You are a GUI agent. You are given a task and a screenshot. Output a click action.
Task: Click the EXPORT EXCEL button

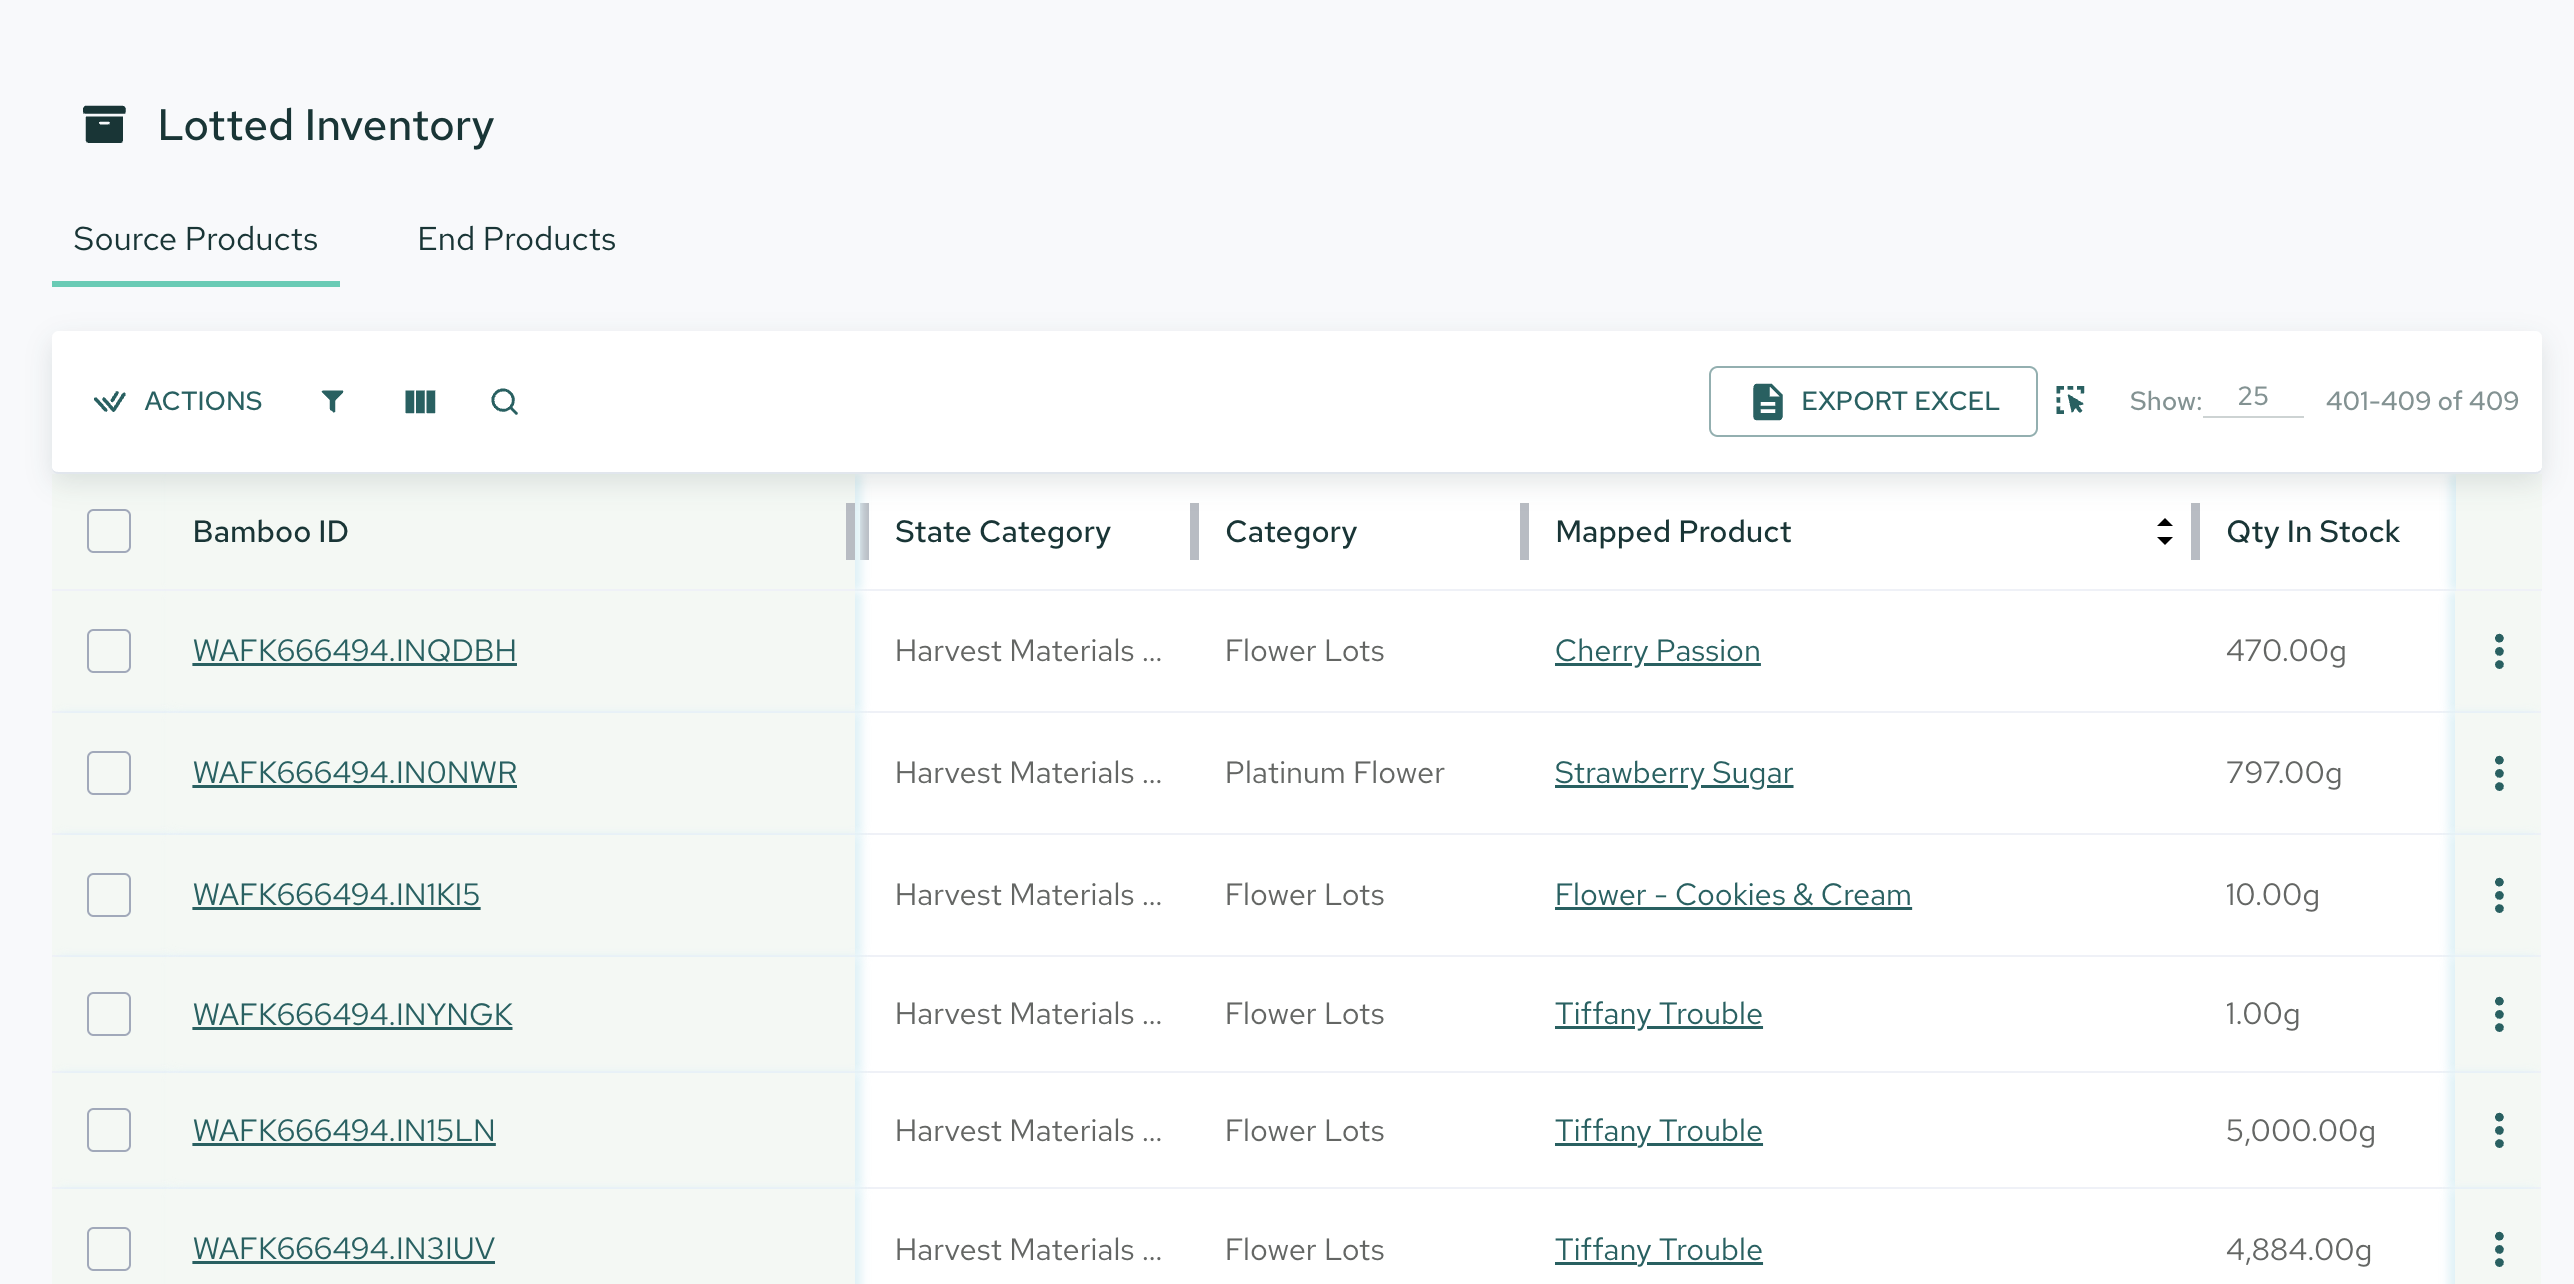pos(1873,401)
